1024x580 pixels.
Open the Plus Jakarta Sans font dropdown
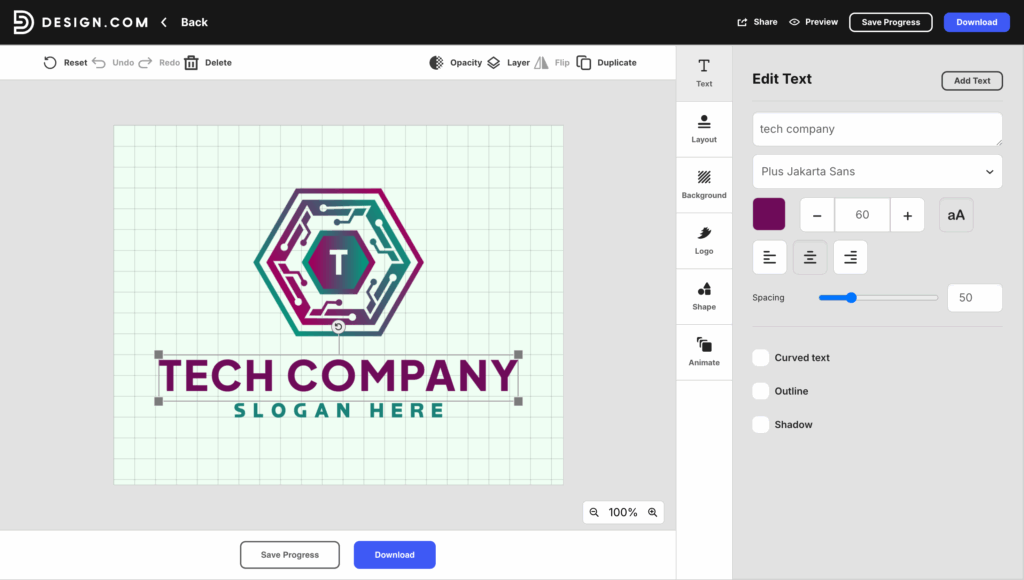click(877, 172)
